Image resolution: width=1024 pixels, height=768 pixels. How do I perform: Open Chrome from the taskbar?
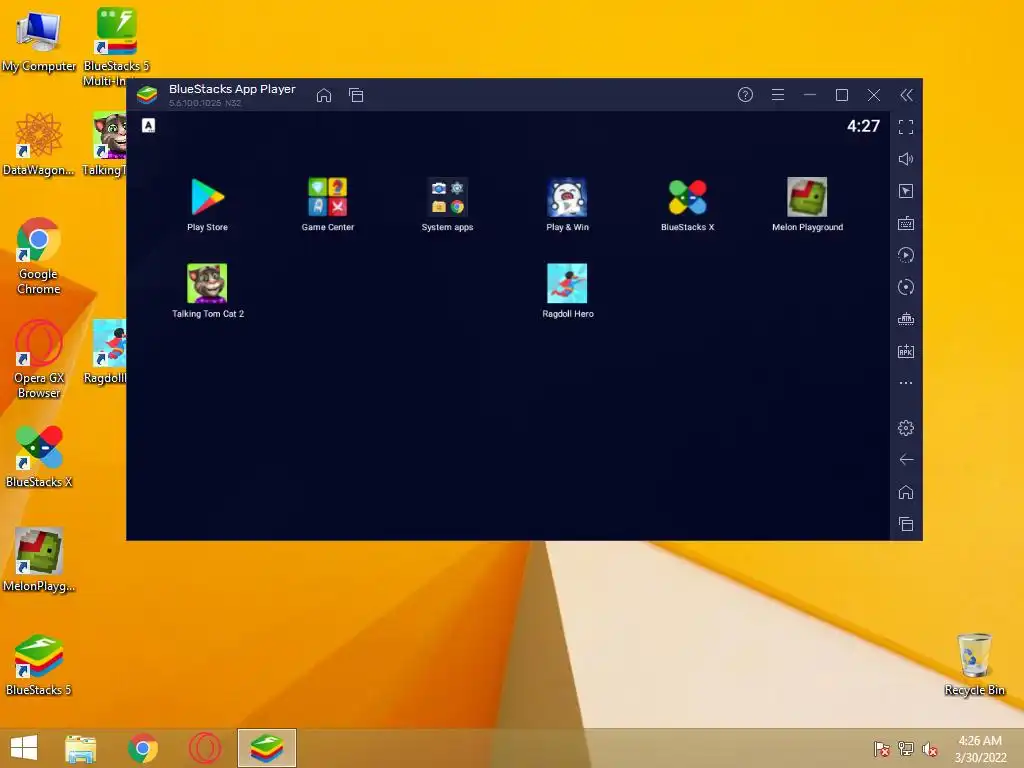tap(143, 748)
